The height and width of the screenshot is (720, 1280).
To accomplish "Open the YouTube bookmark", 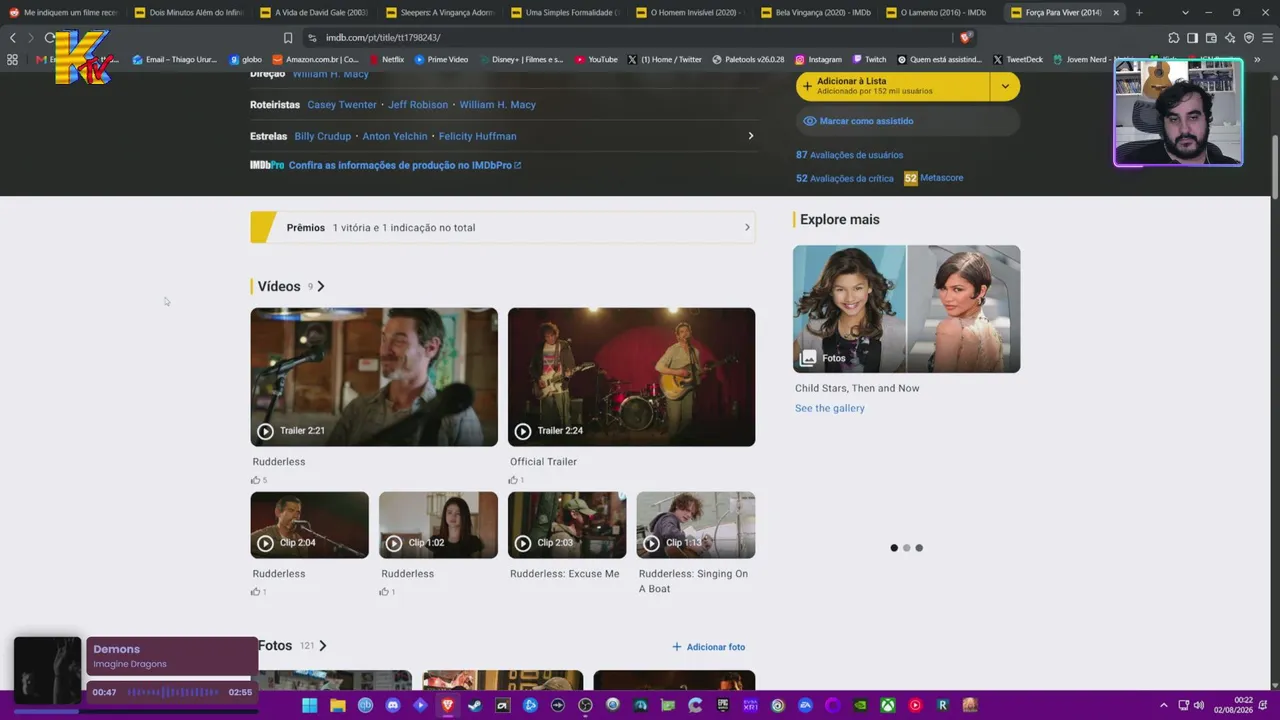I will click(597, 60).
